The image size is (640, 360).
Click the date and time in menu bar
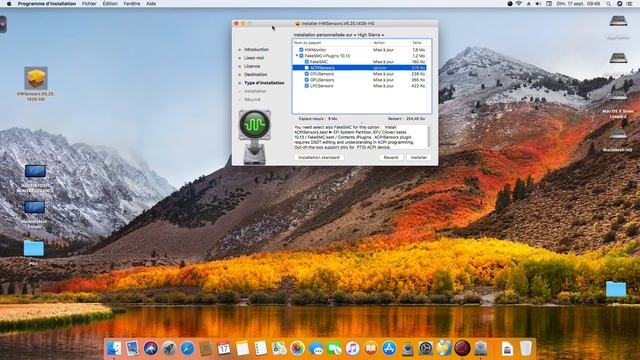pos(578,4)
